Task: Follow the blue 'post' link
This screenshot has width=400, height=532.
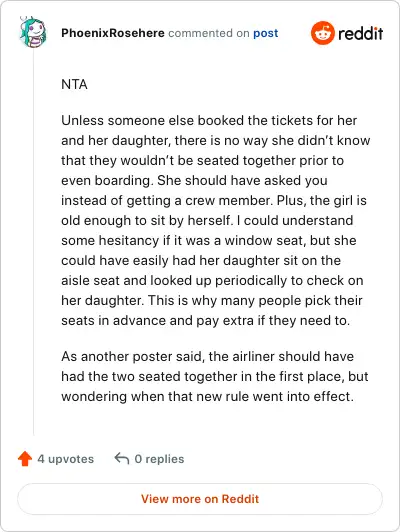Action: pyautogui.click(x=266, y=33)
